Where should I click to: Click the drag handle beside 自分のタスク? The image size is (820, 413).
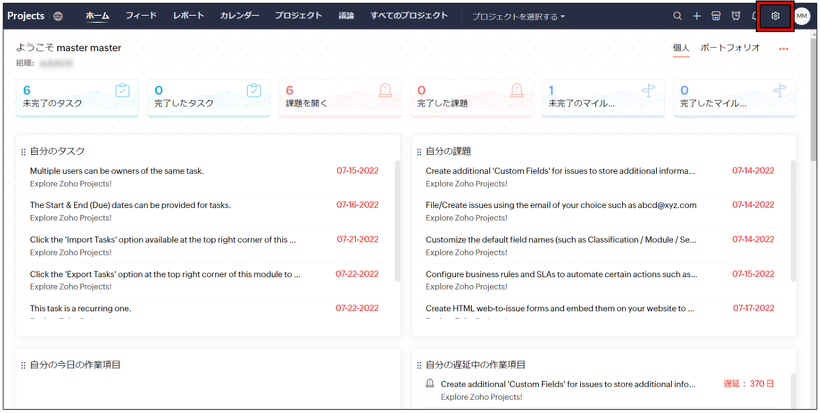tap(23, 152)
